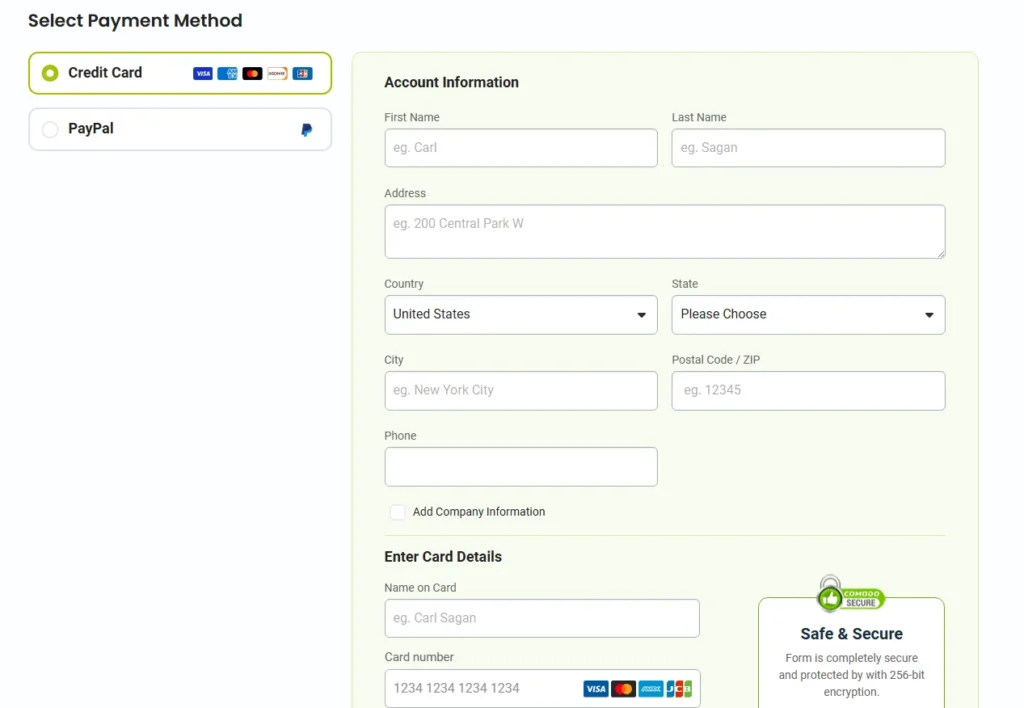The width and height of the screenshot is (1024, 708).
Task: Click the Name on Card field
Action: click(541, 618)
